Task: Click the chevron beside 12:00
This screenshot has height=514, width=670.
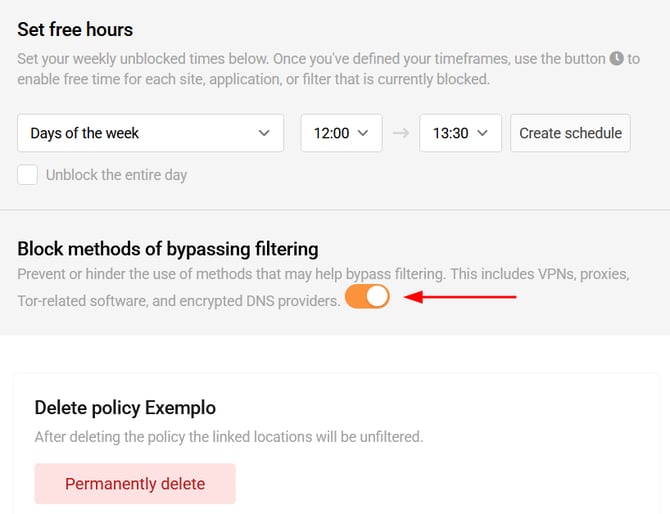Action: tap(363, 133)
